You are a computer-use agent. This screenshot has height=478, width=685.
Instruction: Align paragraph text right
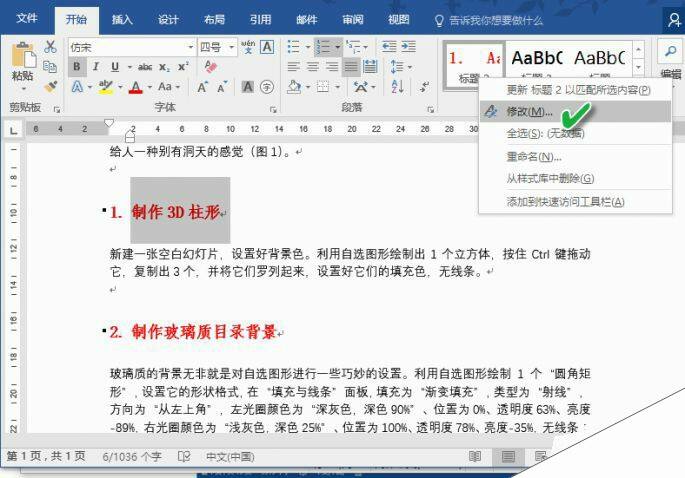[332, 67]
